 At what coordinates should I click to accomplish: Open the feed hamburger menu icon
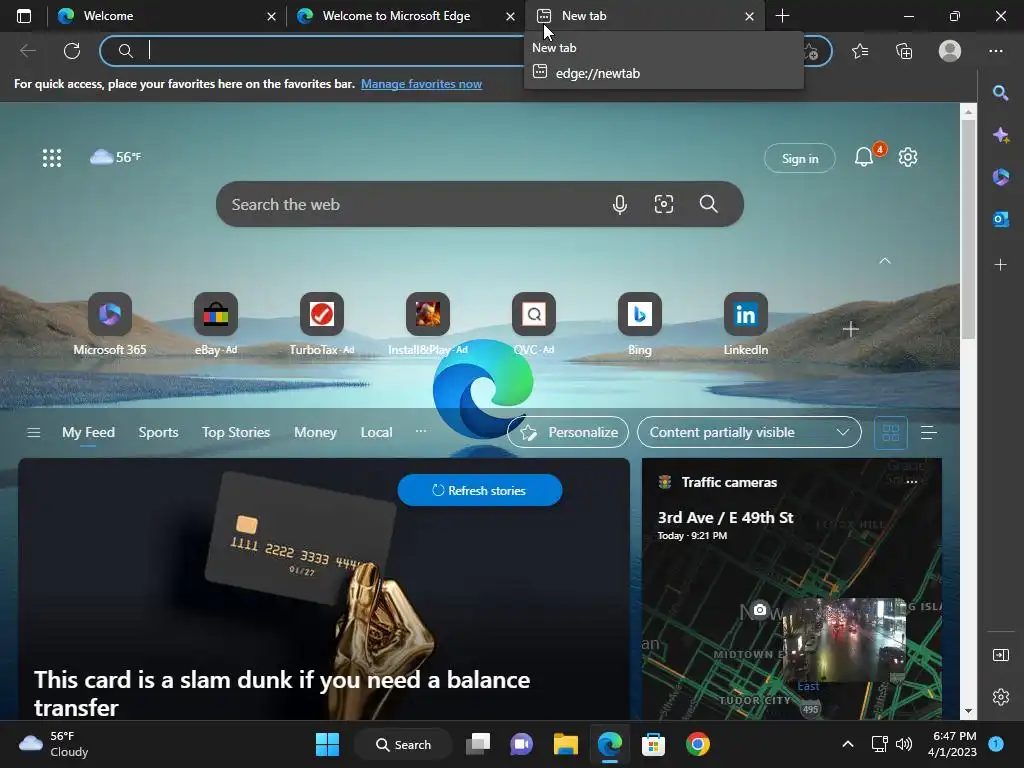point(33,432)
